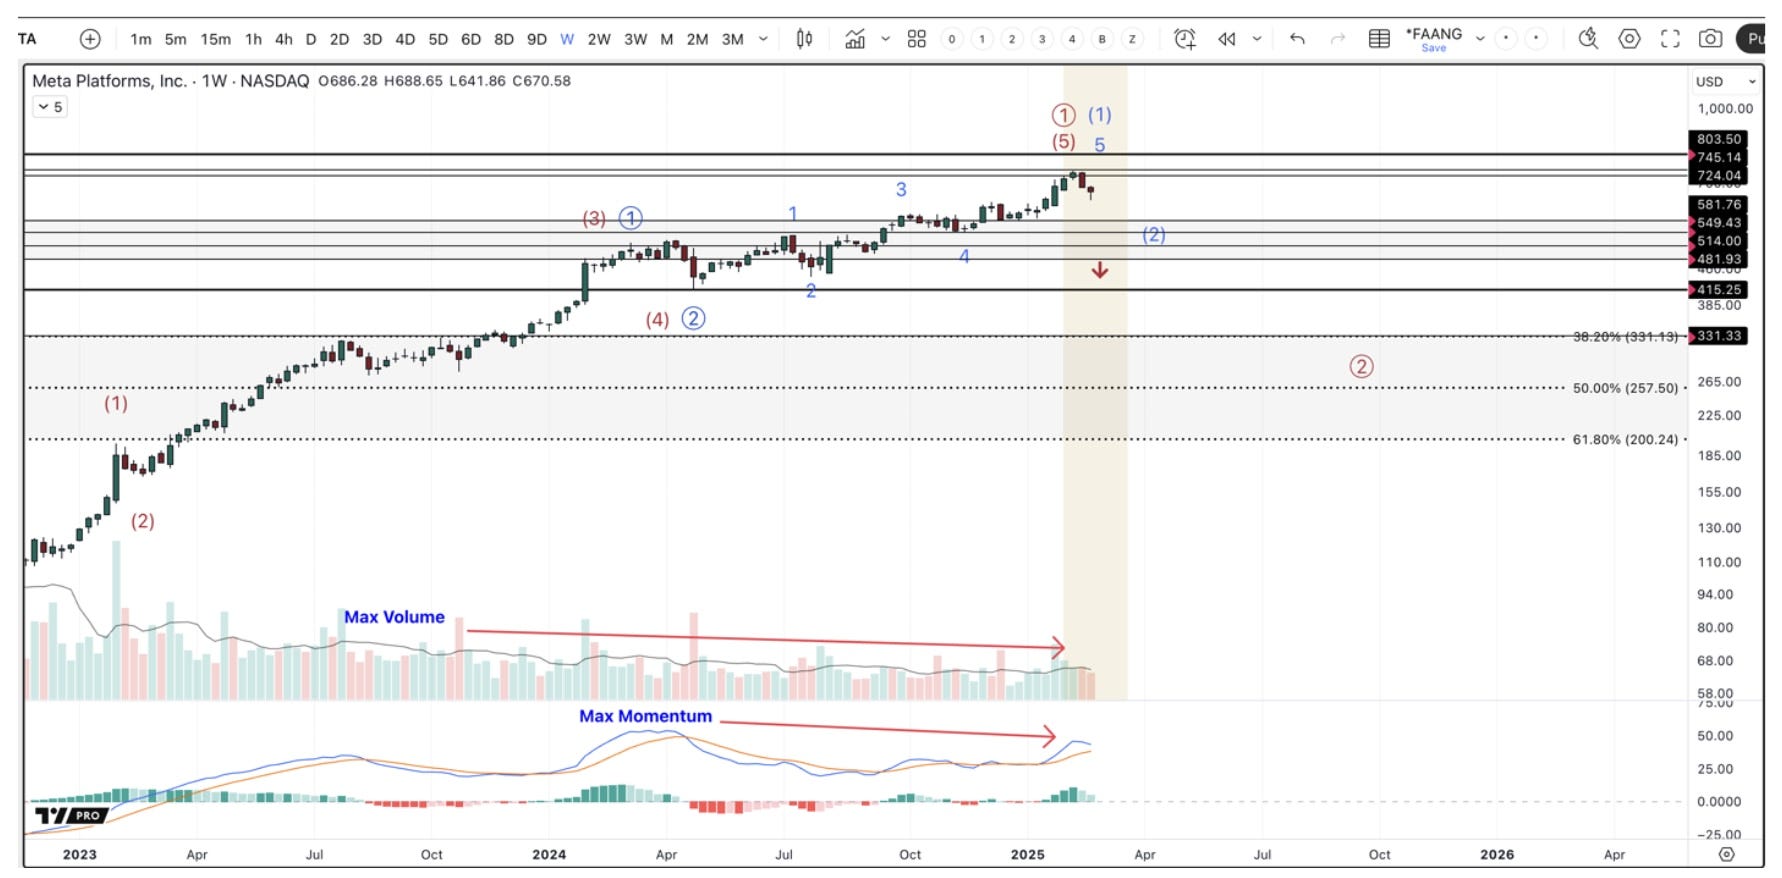Click the 61.80% (200.24) Fibonacci label
This screenshot has height=878, width=1782.
pyautogui.click(x=1625, y=439)
